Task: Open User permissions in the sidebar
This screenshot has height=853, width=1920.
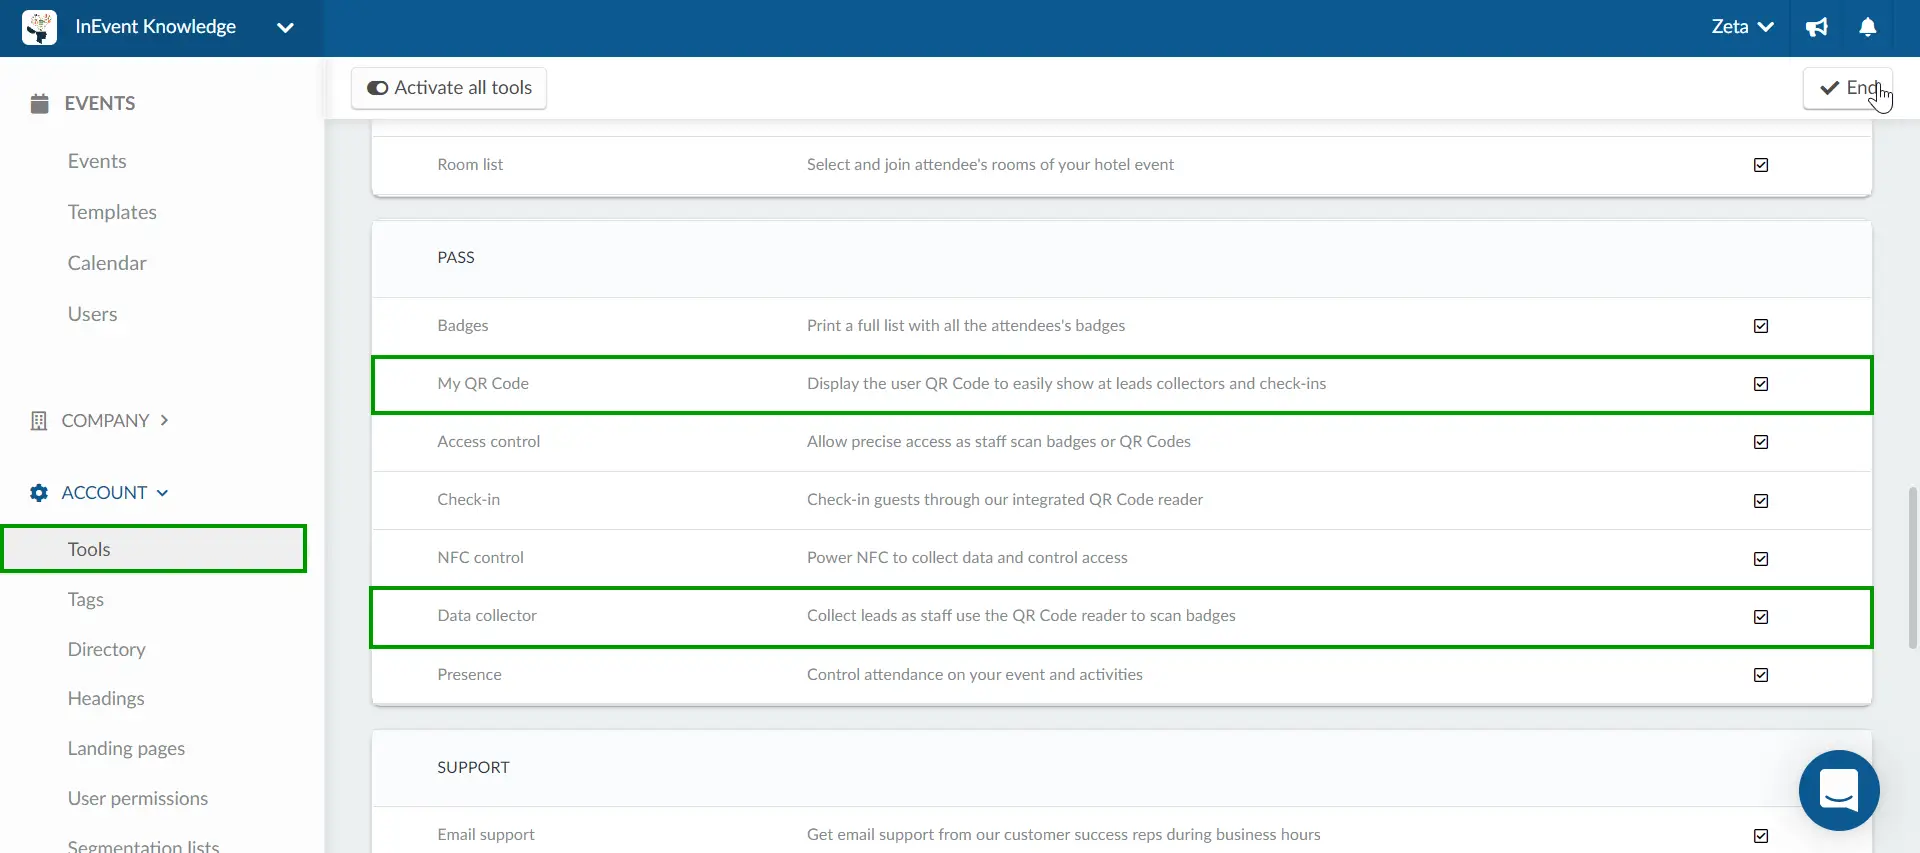Action: [x=138, y=798]
